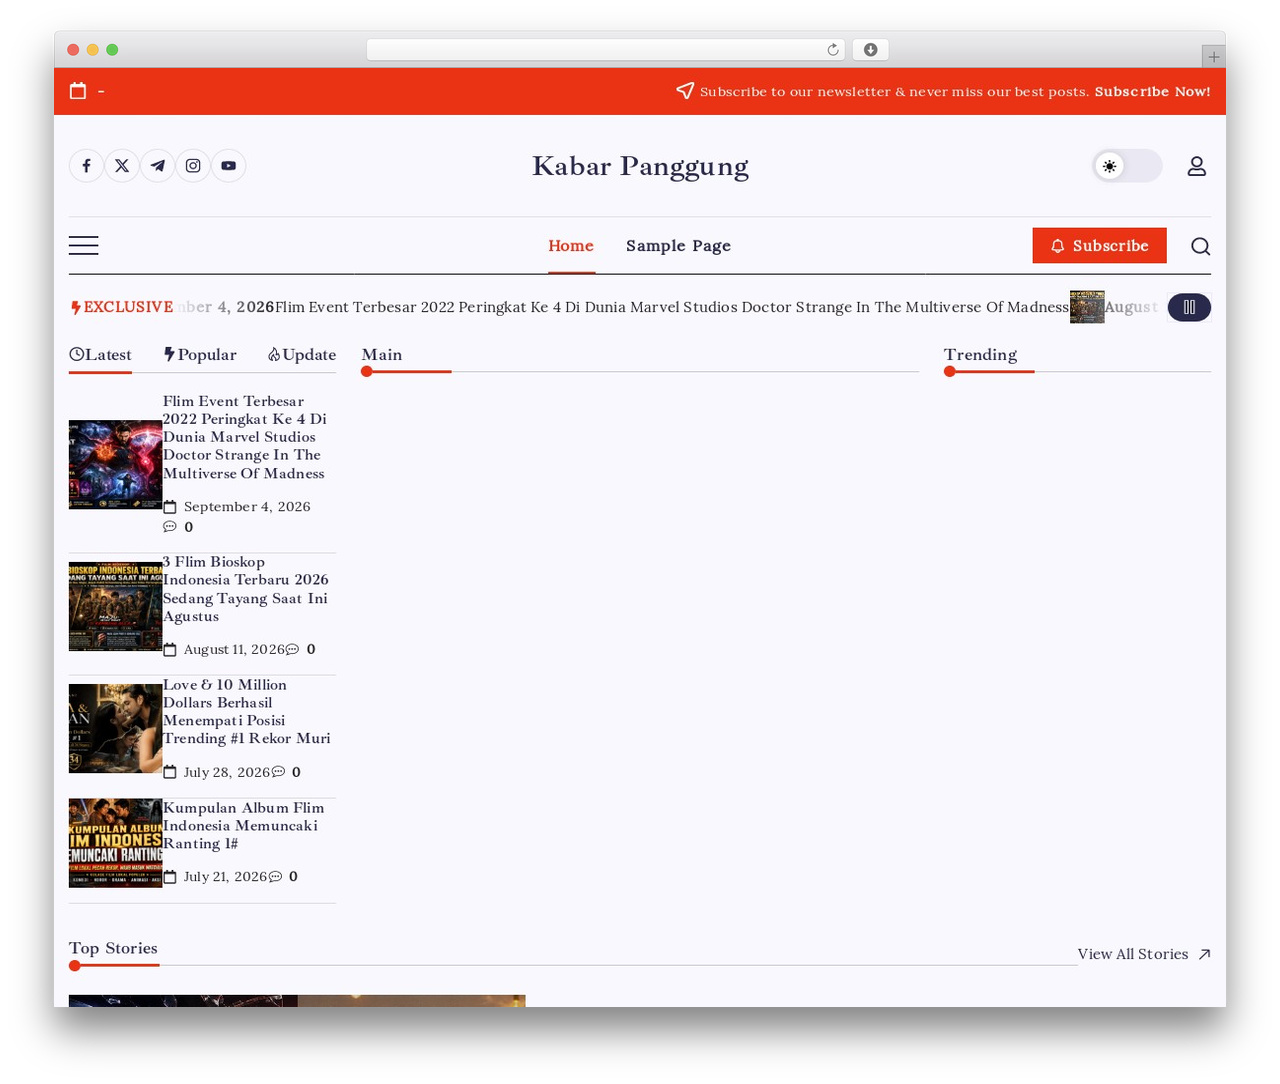
Task: Click the Bioskop Indonesia article thumbnail
Action: (115, 606)
